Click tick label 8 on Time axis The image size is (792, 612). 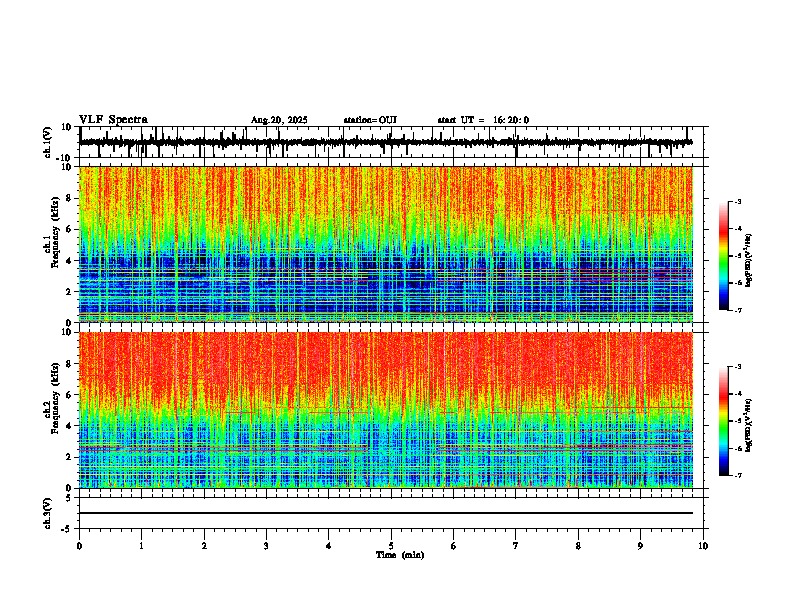click(578, 546)
